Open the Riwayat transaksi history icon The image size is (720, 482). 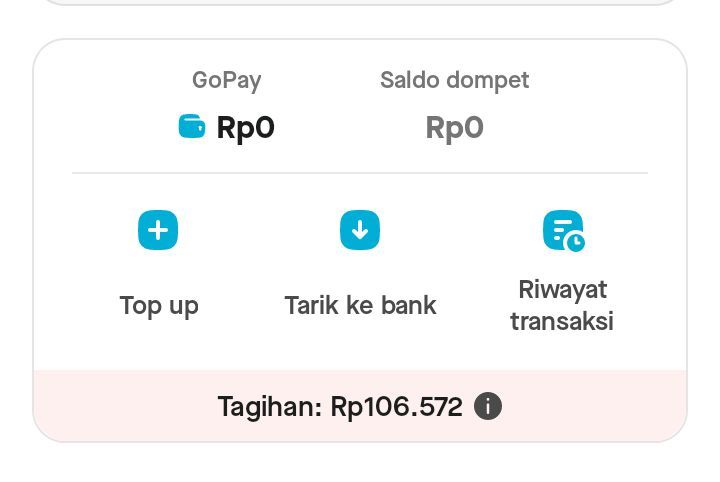[x=563, y=231]
